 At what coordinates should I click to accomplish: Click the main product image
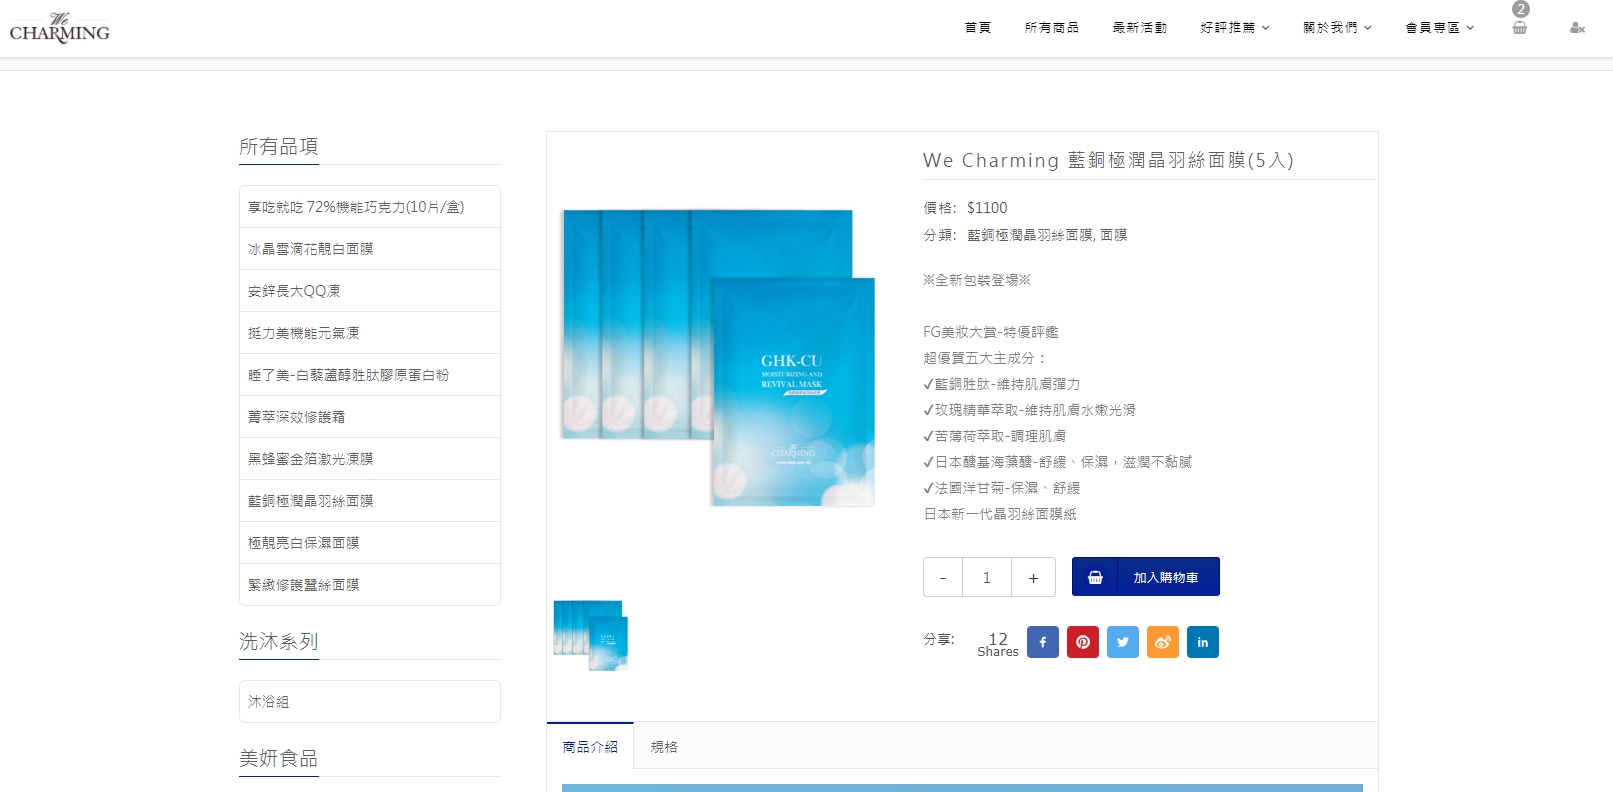(718, 357)
